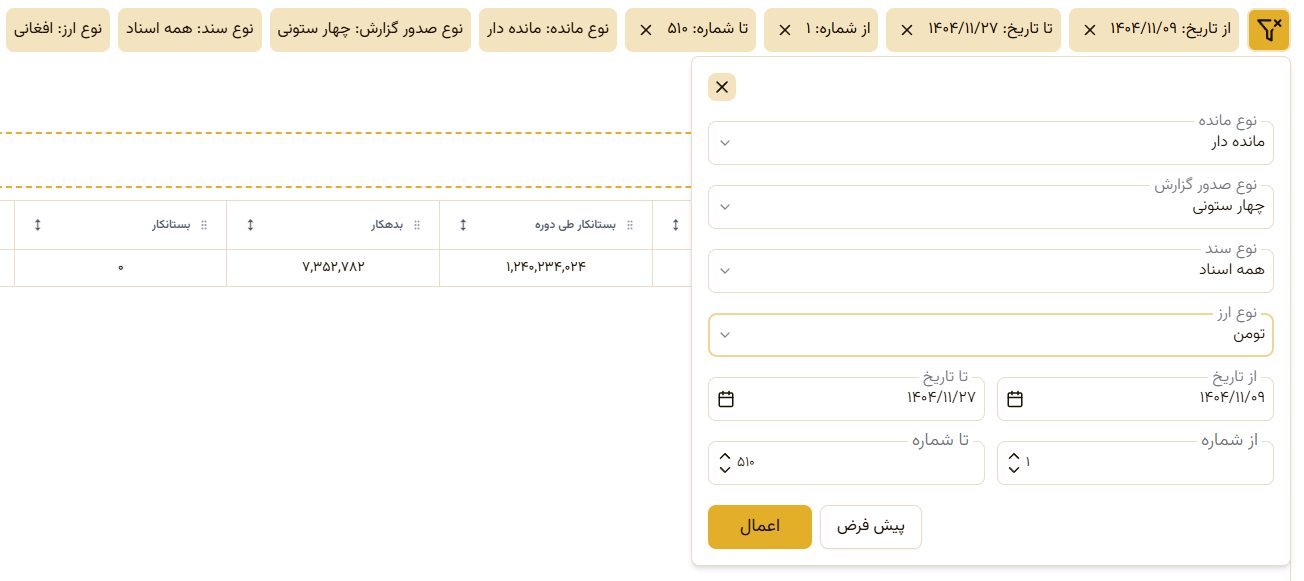Remove the تا تاریخ filter chip

point(907,30)
